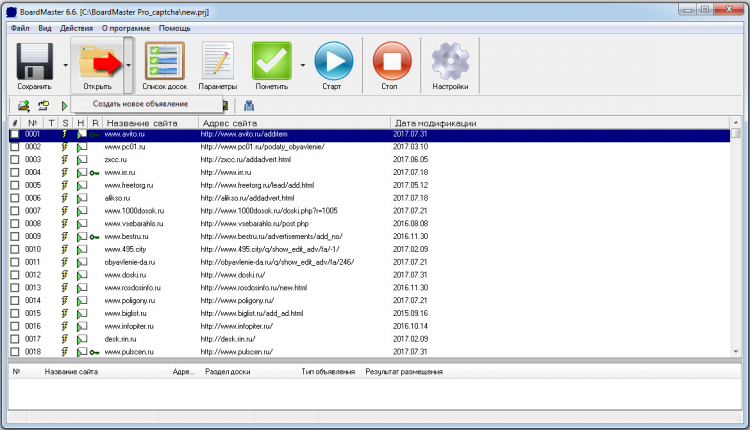Click the lightning icon in row 0006

point(64,198)
